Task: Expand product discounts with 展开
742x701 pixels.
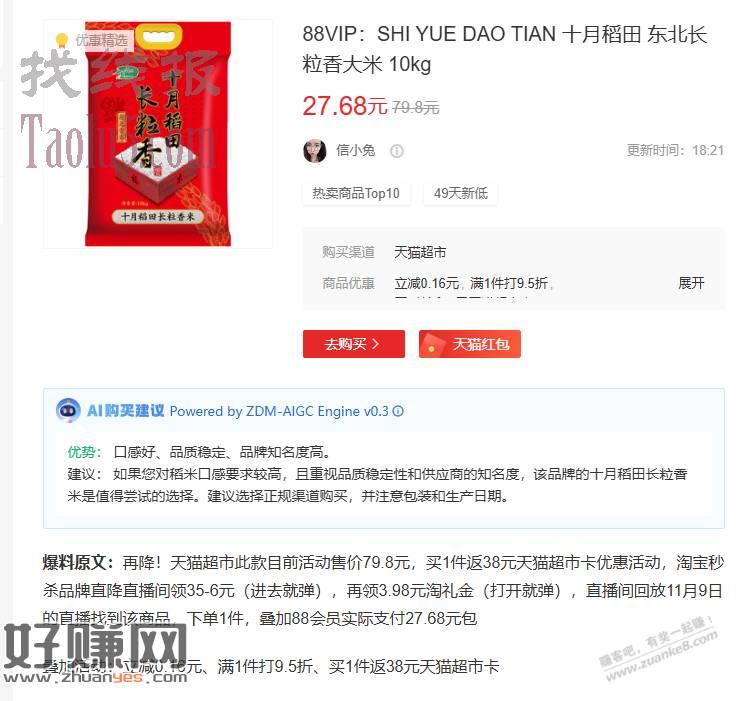Action: click(x=691, y=283)
